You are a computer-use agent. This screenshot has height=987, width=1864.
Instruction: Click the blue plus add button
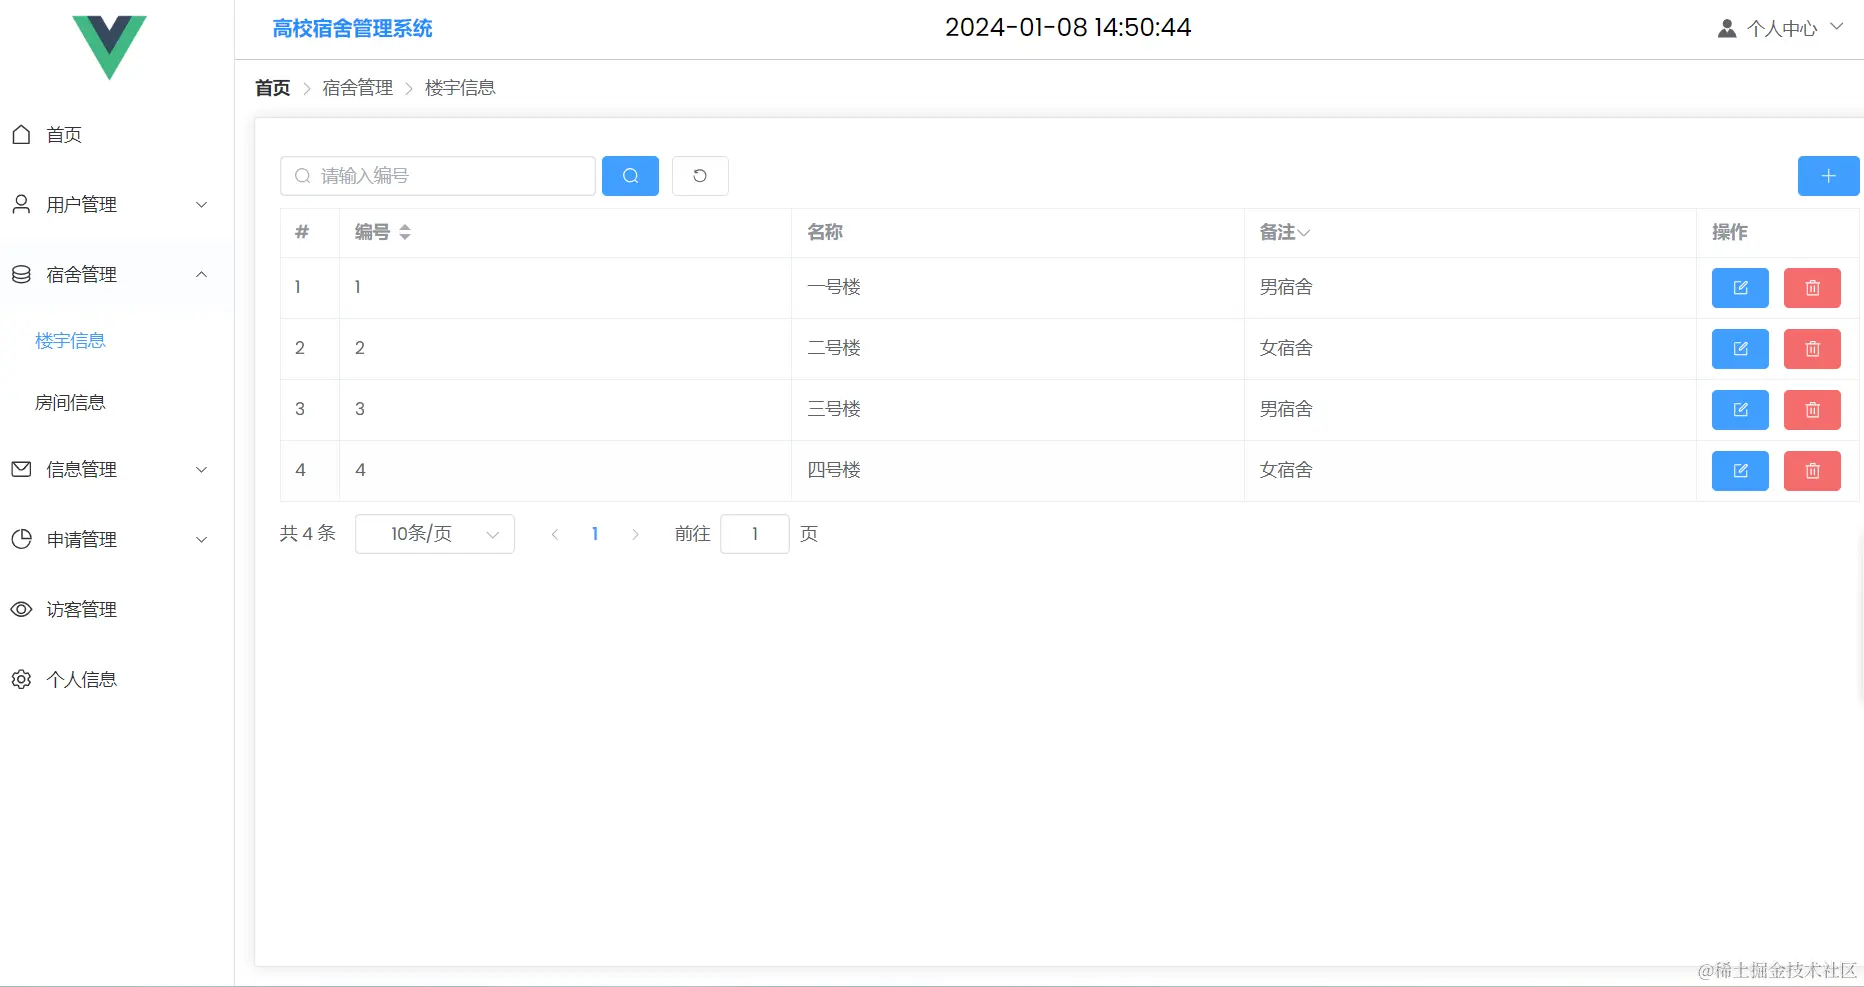(1828, 176)
